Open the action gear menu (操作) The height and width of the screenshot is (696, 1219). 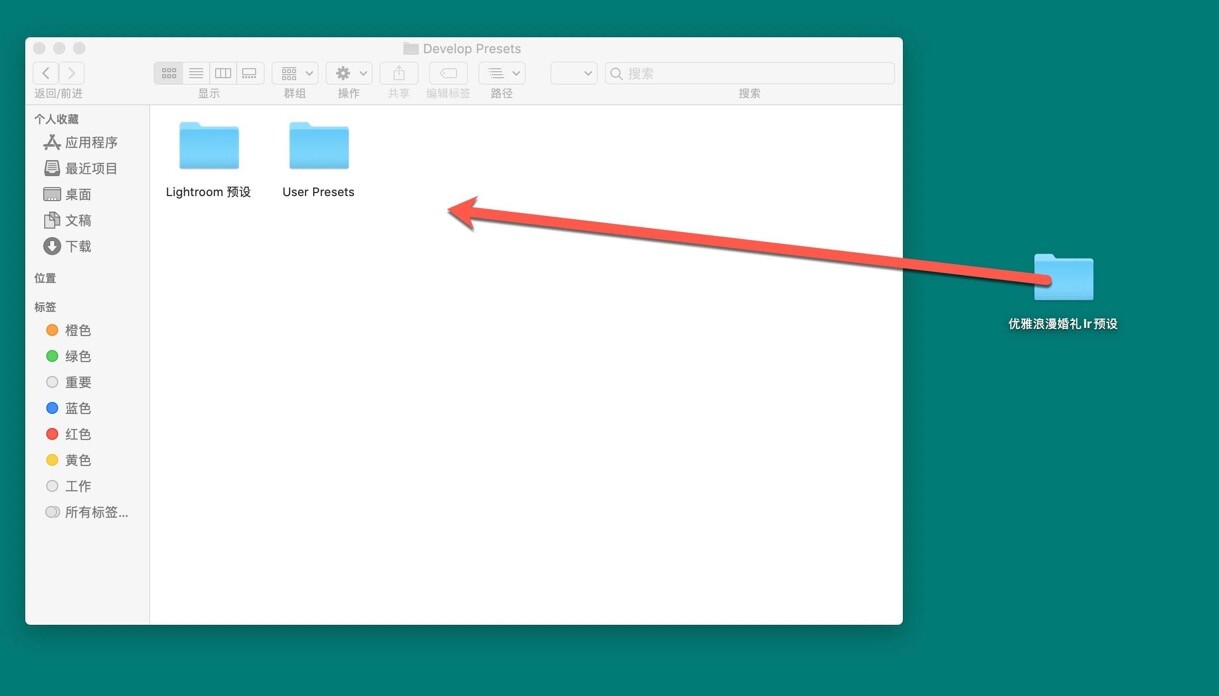click(x=349, y=73)
